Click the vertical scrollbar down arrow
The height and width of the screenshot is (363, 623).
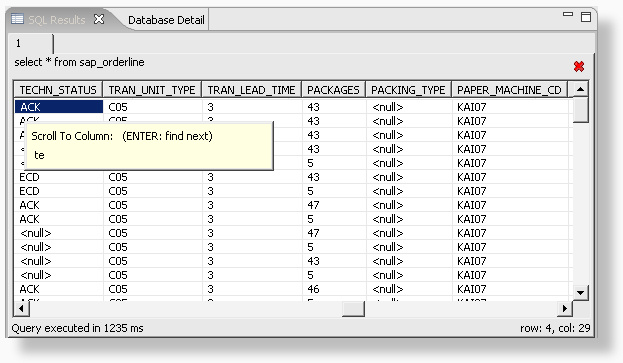pyautogui.click(x=580, y=293)
